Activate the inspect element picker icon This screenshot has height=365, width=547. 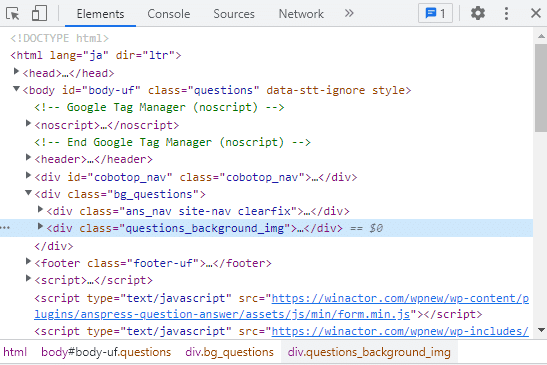coord(13,14)
